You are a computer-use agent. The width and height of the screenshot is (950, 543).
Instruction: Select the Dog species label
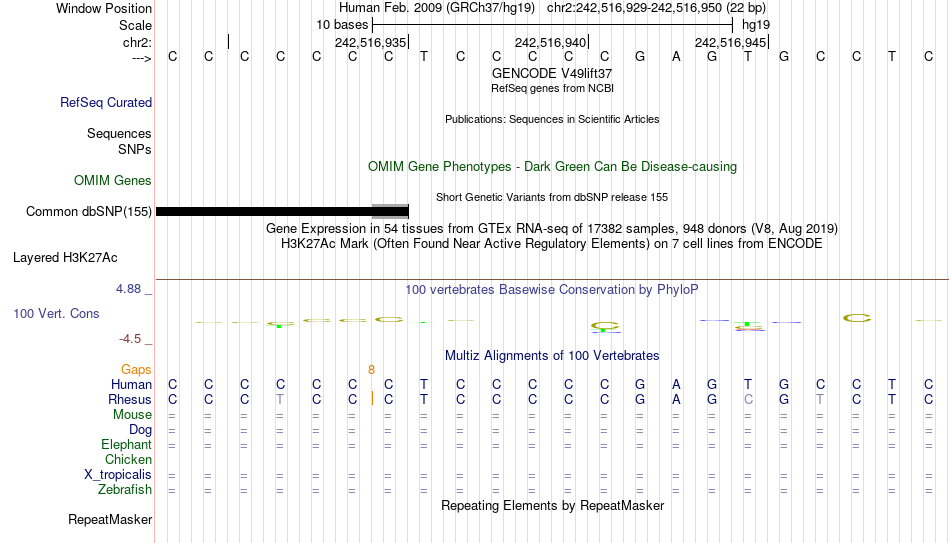click(140, 430)
